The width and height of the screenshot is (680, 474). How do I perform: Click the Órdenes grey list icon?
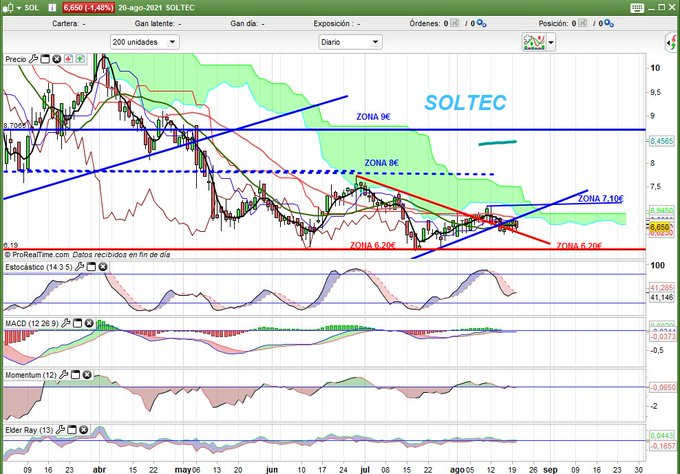pyautogui.click(x=454, y=23)
